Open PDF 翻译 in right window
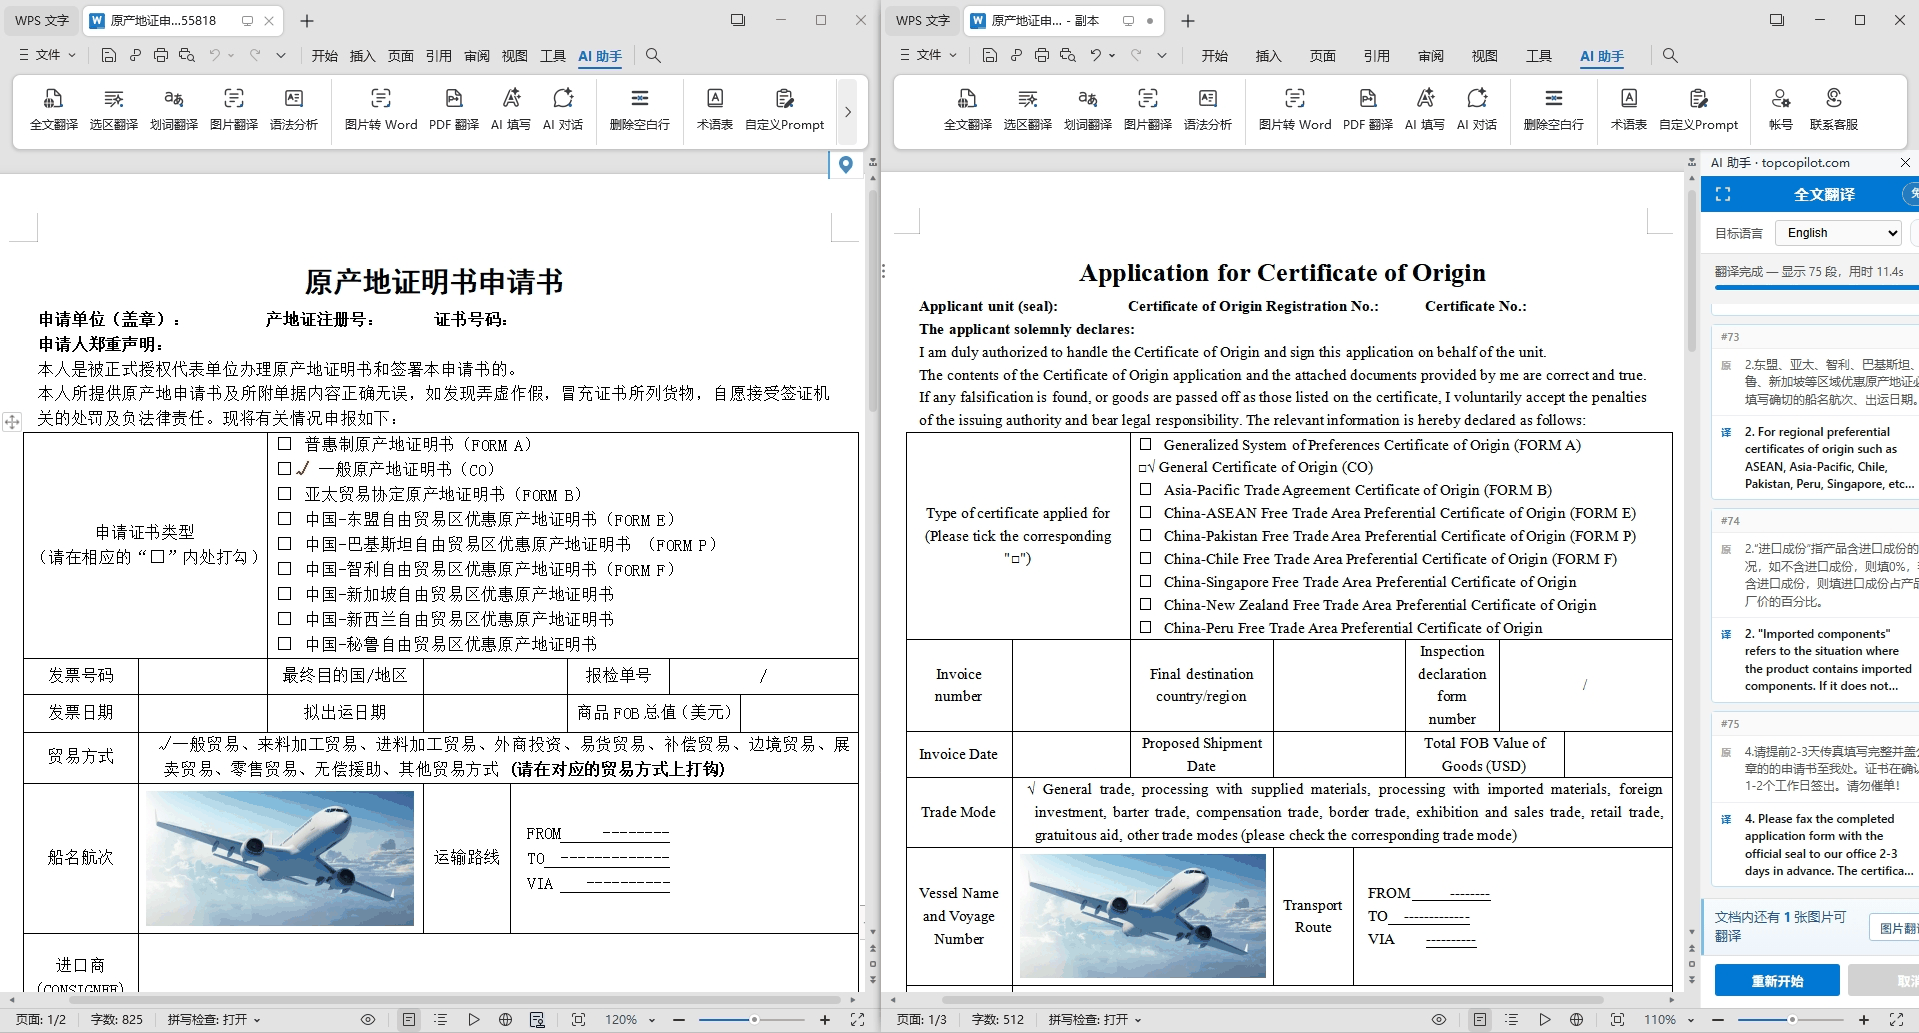 pos(1368,109)
